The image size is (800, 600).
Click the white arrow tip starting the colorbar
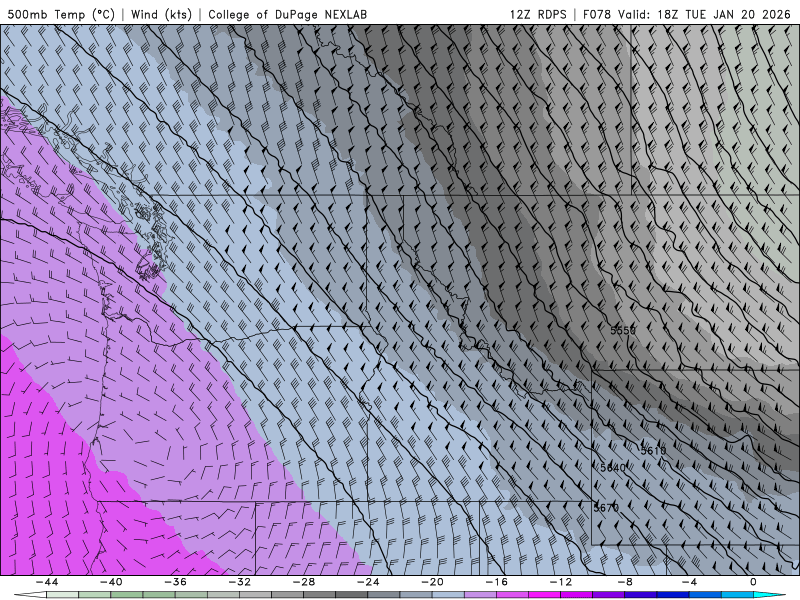click(30, 595)
